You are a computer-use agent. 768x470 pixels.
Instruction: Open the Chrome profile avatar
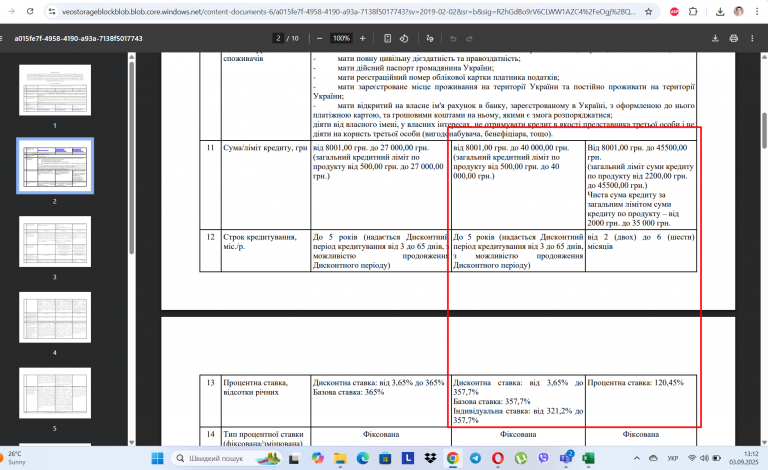739,11
